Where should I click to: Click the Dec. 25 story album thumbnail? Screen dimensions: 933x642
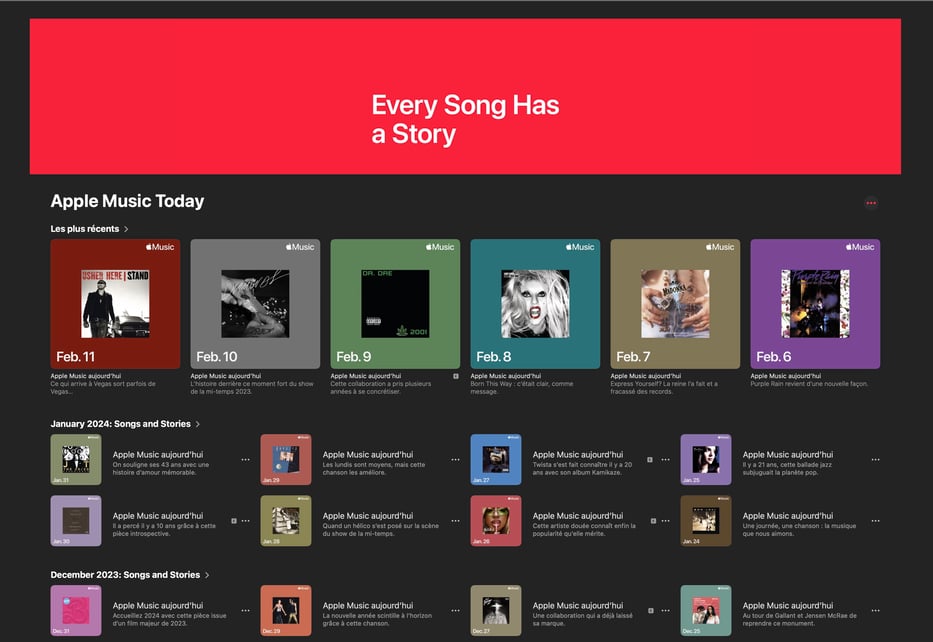706,610
